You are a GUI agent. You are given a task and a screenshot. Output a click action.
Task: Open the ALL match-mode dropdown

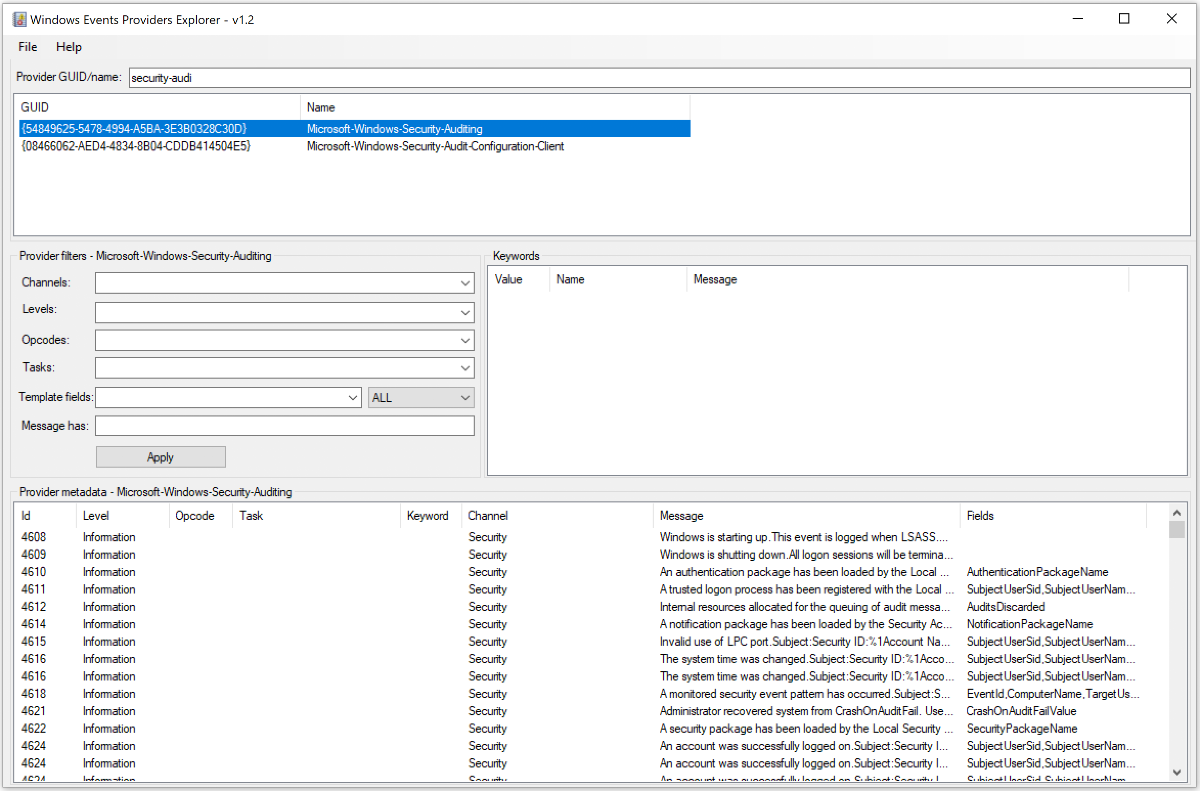(x=421, y=397)
